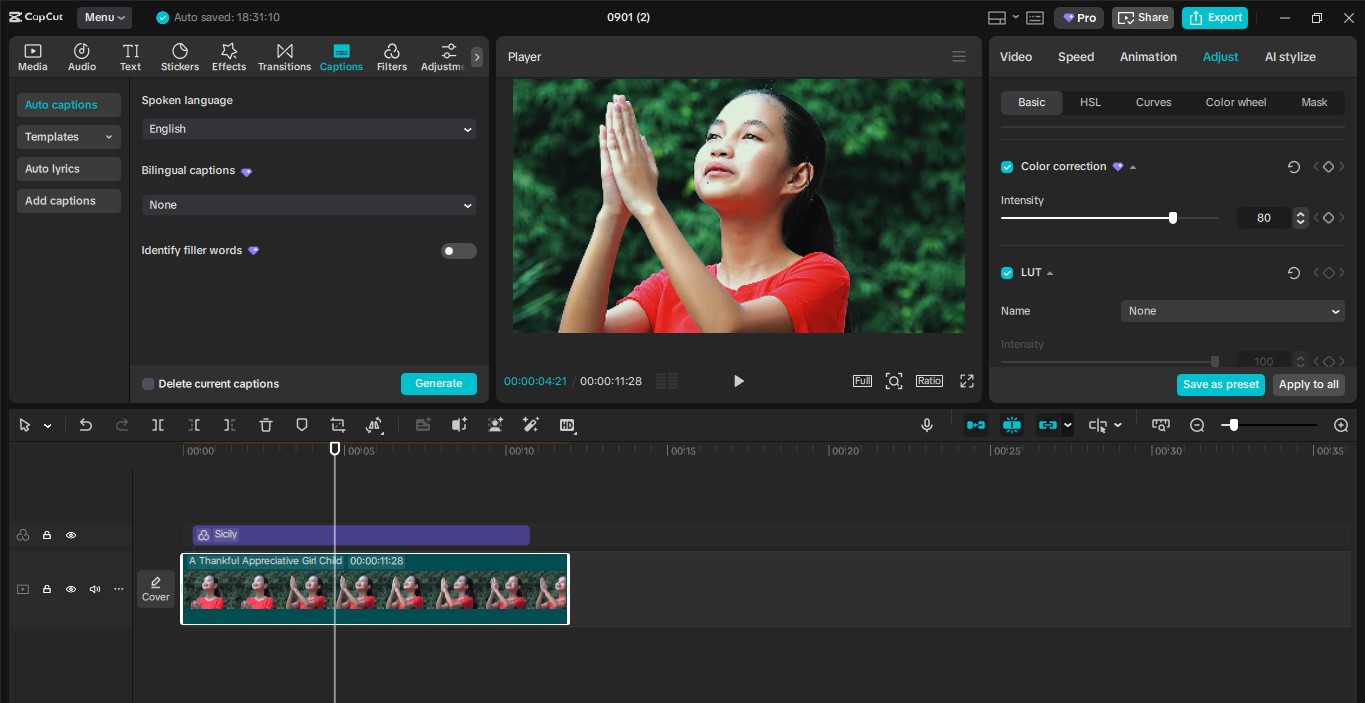The height and width of the screenshot is (703, 1365).
Task: Click the Generate captions button
Action: coord(438,384)
